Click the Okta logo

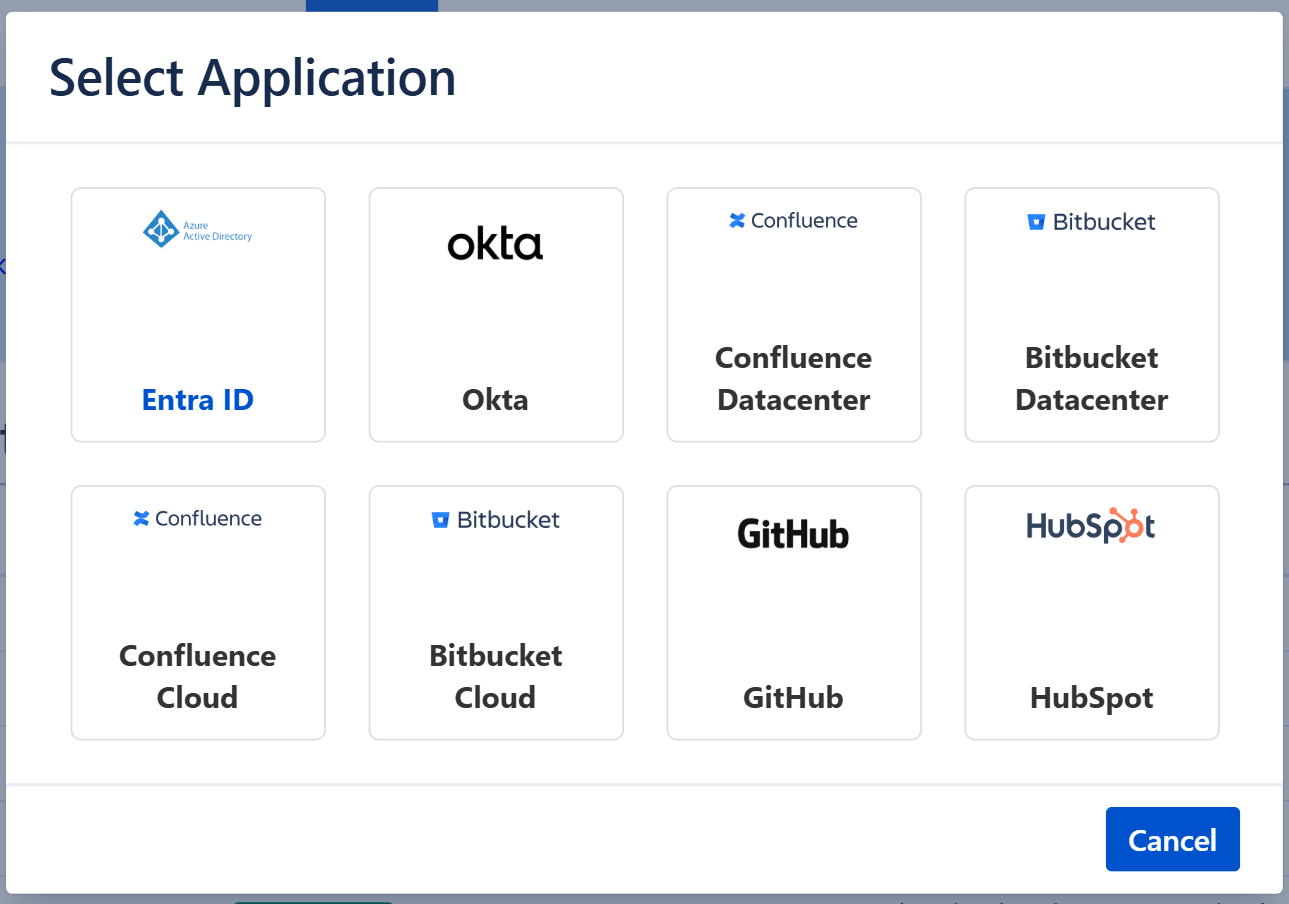click(495, 244)
